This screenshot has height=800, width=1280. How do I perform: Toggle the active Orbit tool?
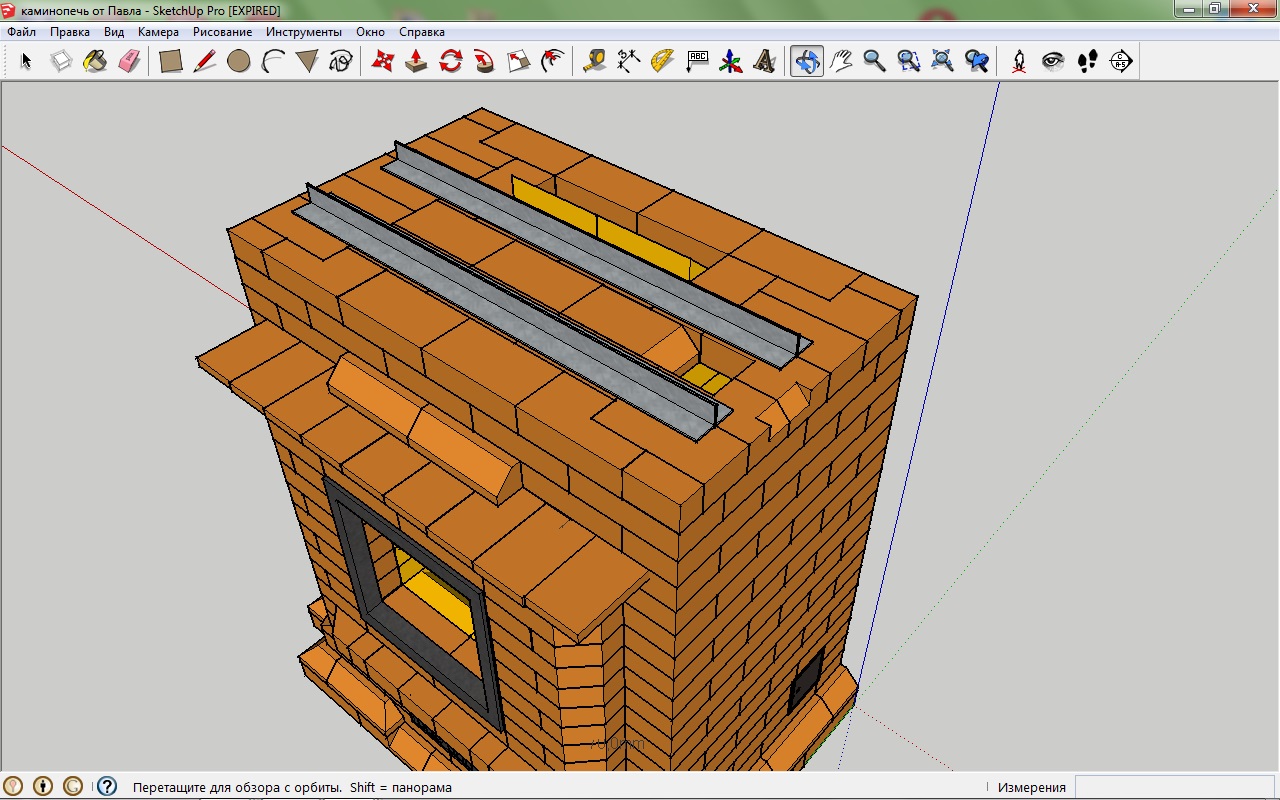click(x=806, y=61)
